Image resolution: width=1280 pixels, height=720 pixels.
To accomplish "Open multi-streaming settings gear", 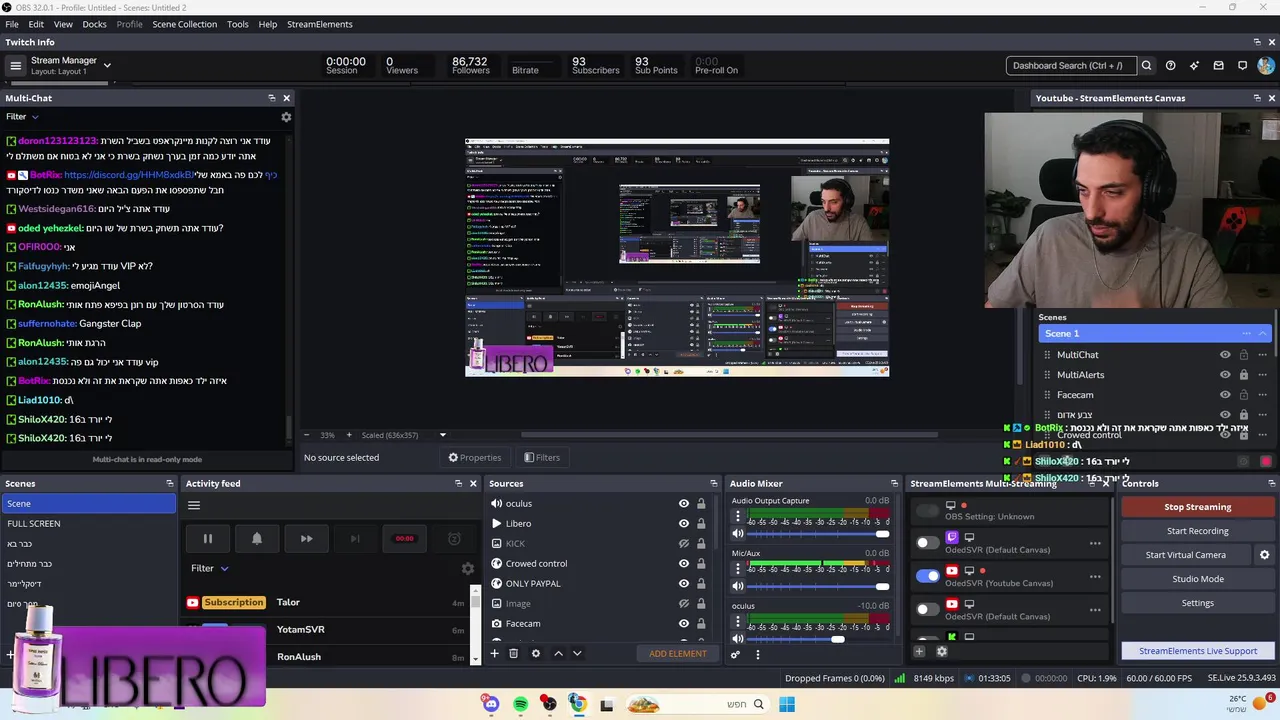I will point(942,652).
